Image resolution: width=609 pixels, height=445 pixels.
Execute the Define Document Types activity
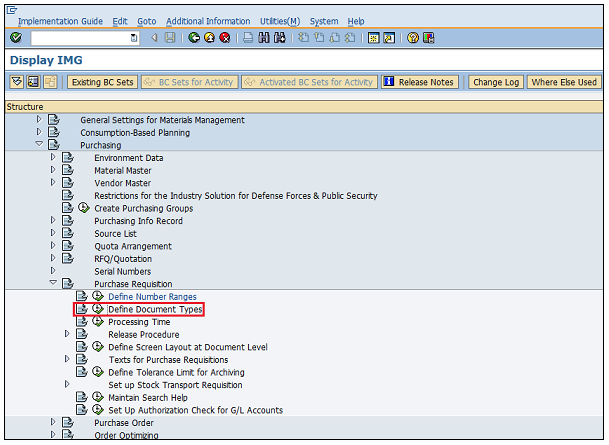coord(98,310)
